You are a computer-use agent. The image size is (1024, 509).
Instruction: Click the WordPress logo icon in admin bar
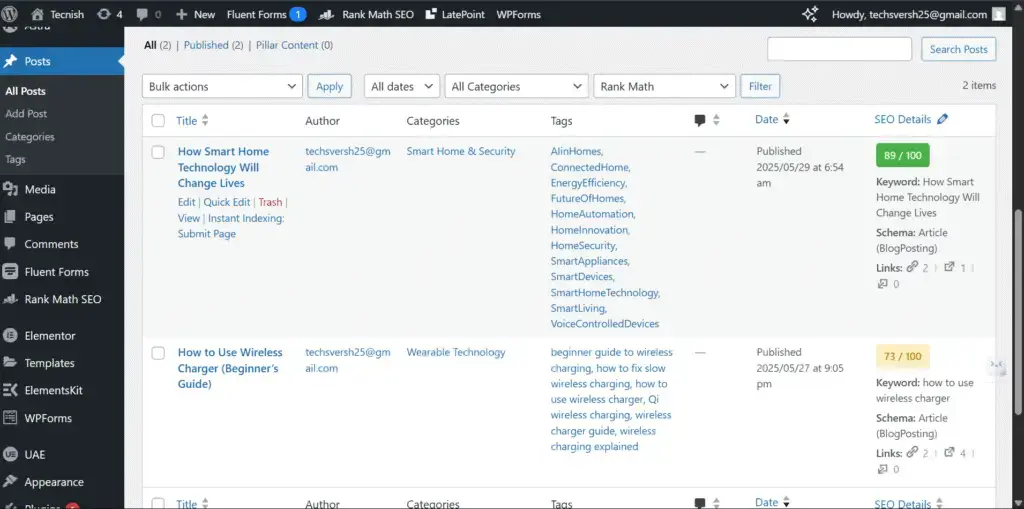click(11, 14)
